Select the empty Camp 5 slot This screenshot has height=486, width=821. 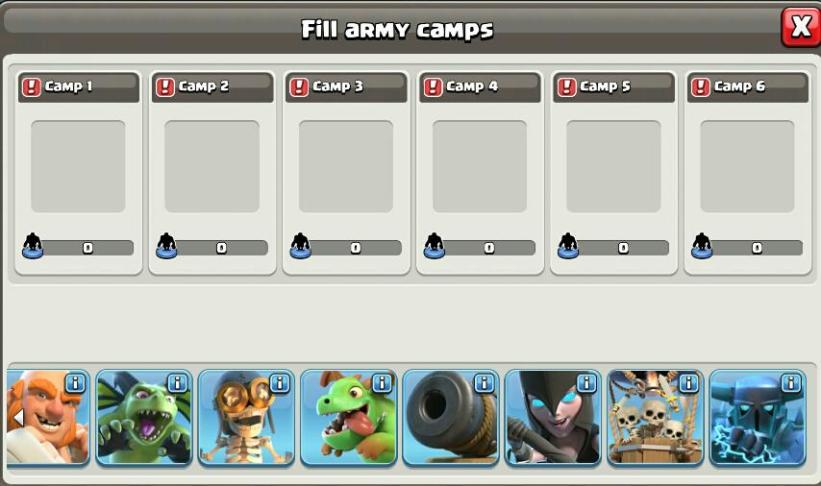pos(614,167)
